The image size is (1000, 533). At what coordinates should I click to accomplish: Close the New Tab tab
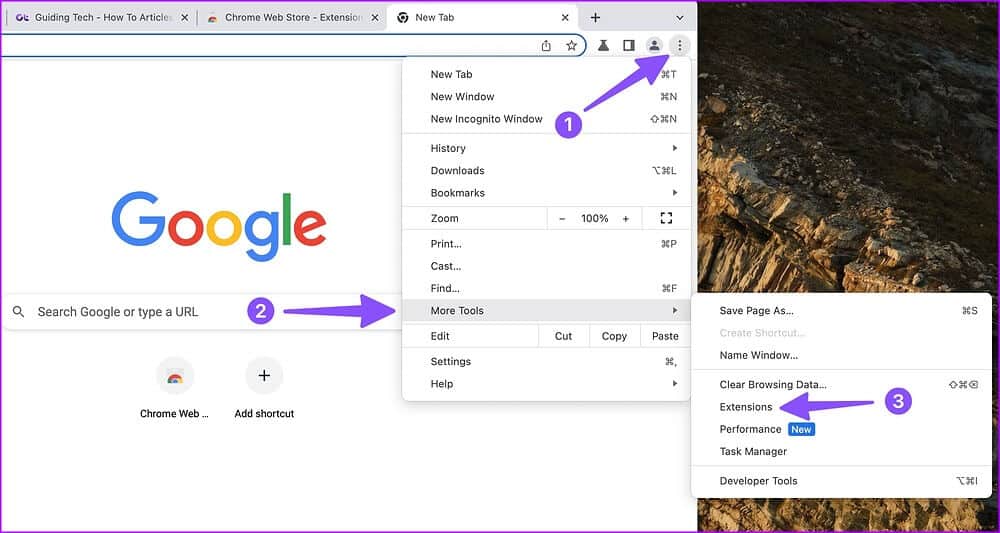click(x=565, y=18)
